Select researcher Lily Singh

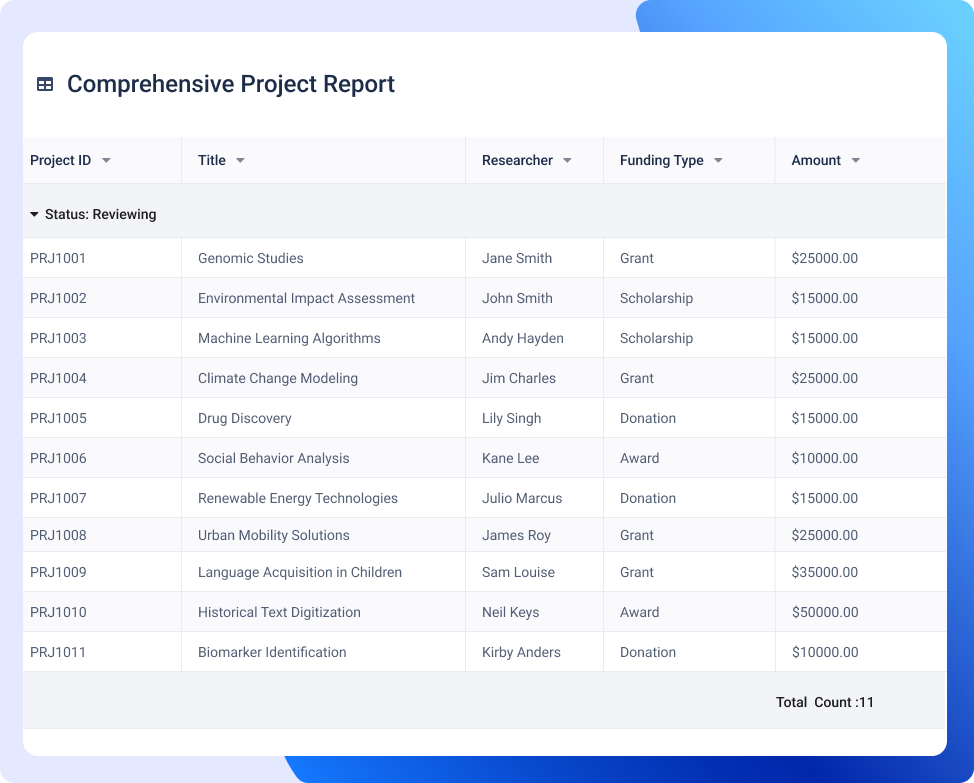(511, 419)
